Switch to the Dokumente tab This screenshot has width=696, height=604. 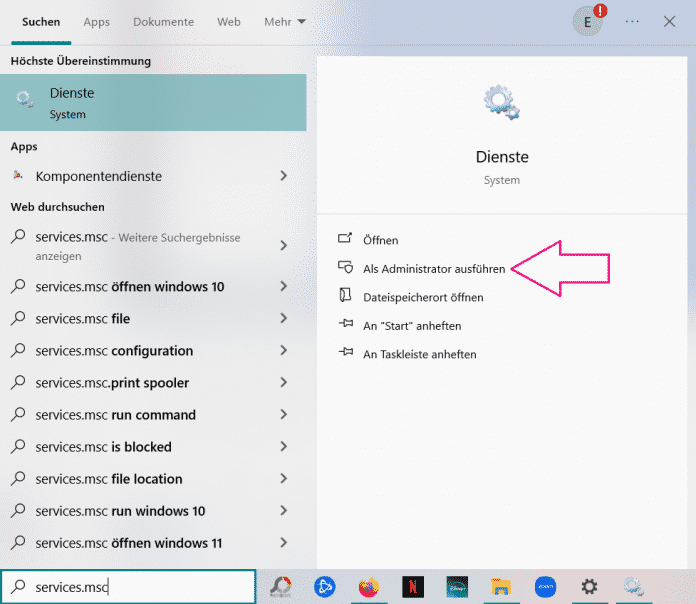point(163,21)
